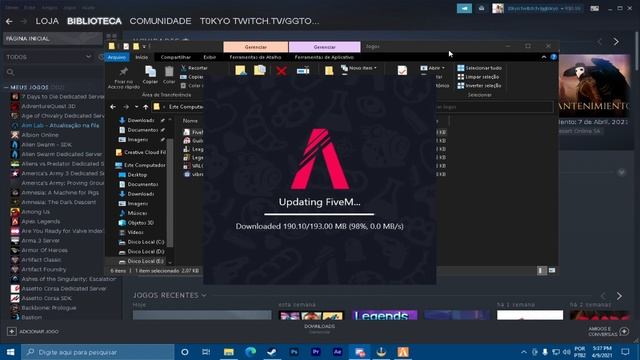Open the Exibir ribbon tab
The height and width of the screenshot is (360, 640).
pyautogui.click(x=209, y=57)
